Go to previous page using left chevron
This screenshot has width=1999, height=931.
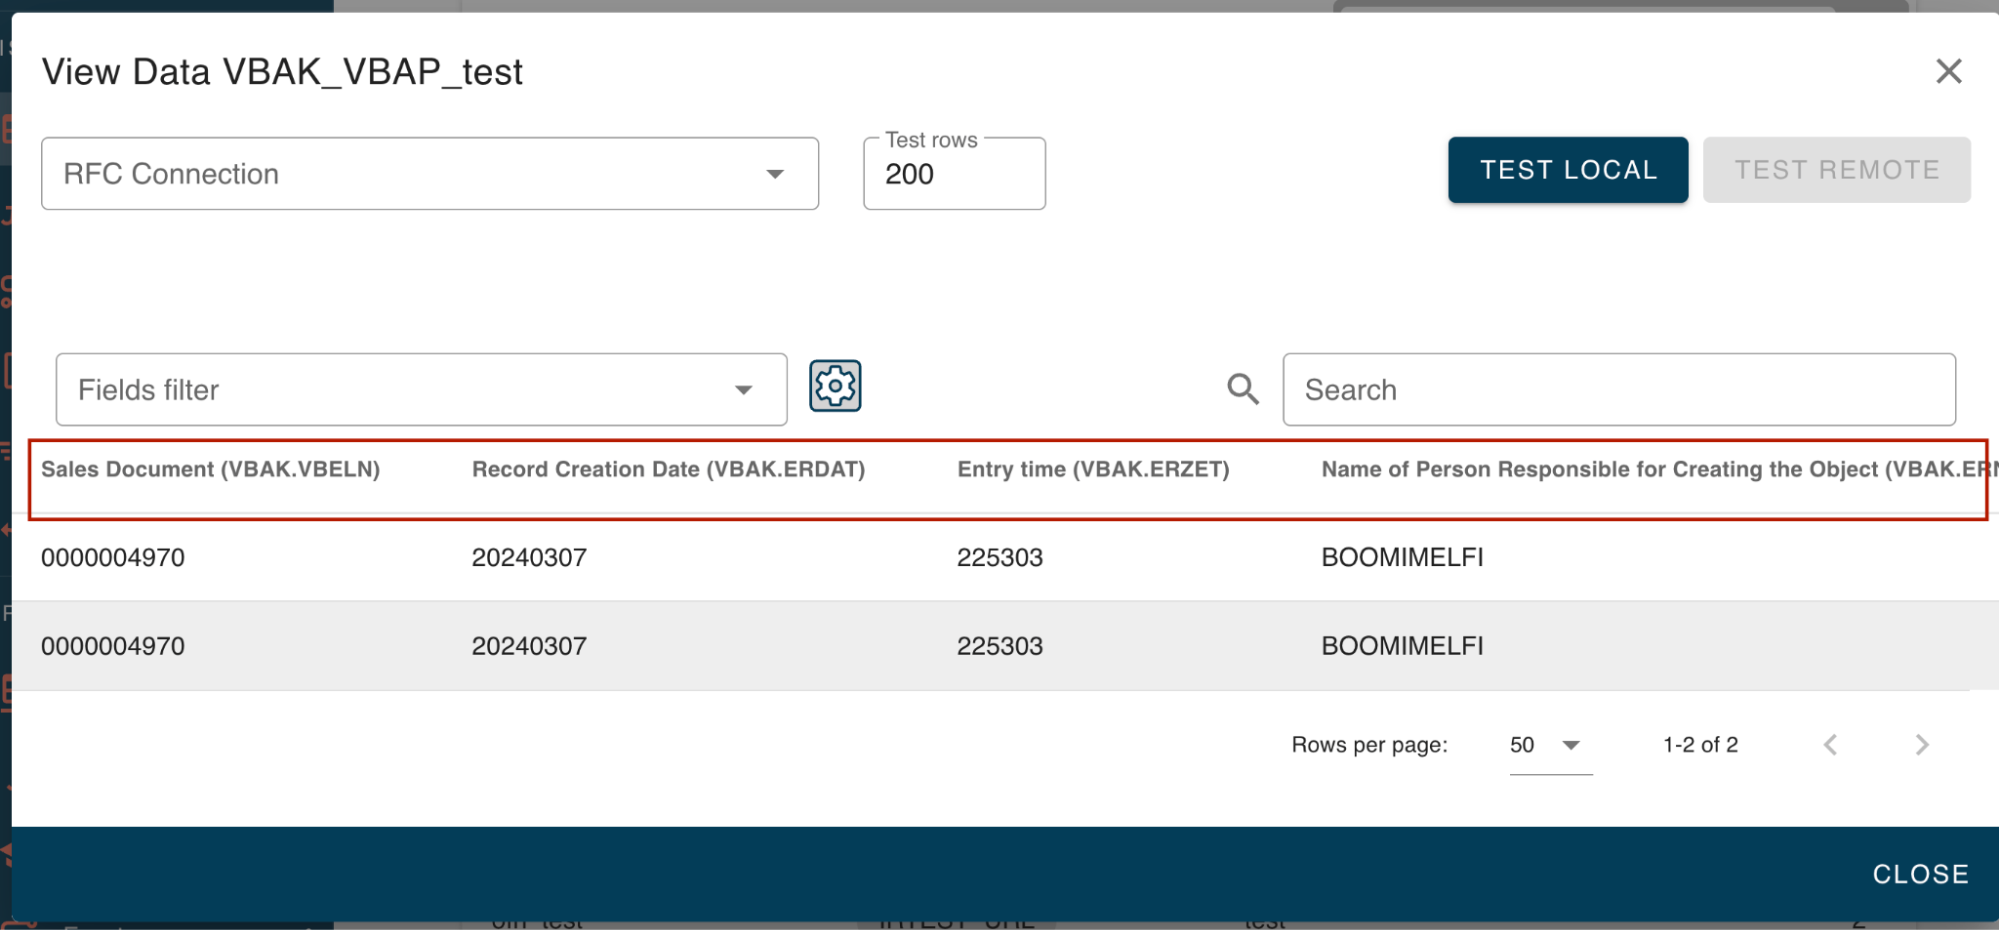point(1831,744)
